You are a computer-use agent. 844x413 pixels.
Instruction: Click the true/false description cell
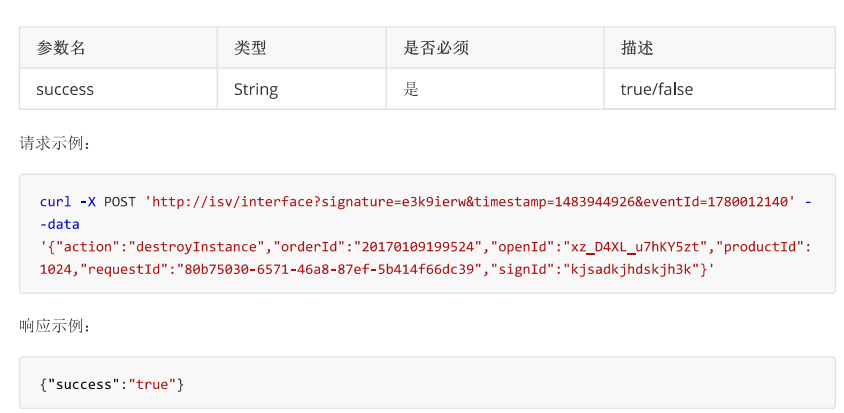point(720,89)
